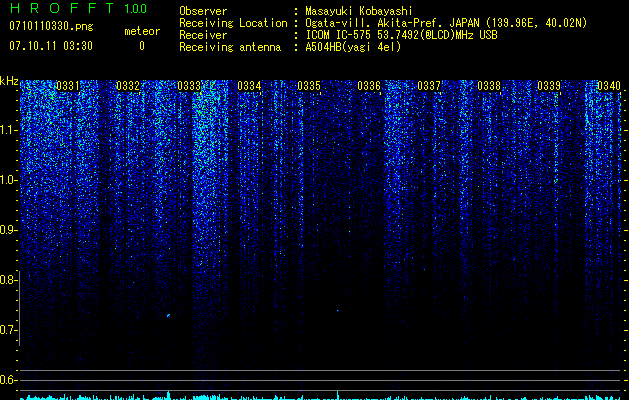Click the Receiving antenna A504HB text
The height and width of the screenshot is (400, 629).
tap(353, 47)
